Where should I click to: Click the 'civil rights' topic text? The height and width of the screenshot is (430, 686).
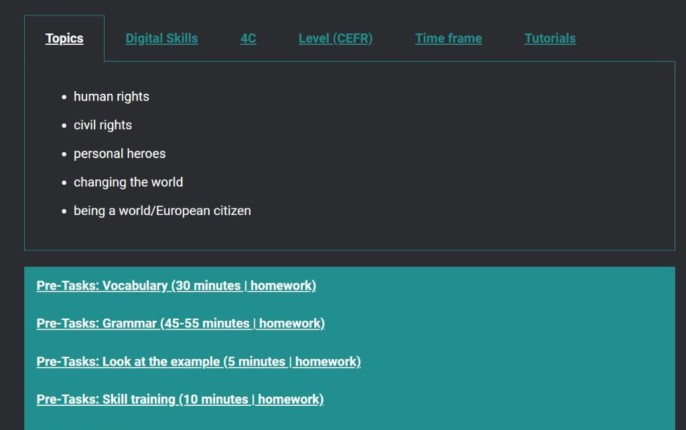[x=103, y=126]
